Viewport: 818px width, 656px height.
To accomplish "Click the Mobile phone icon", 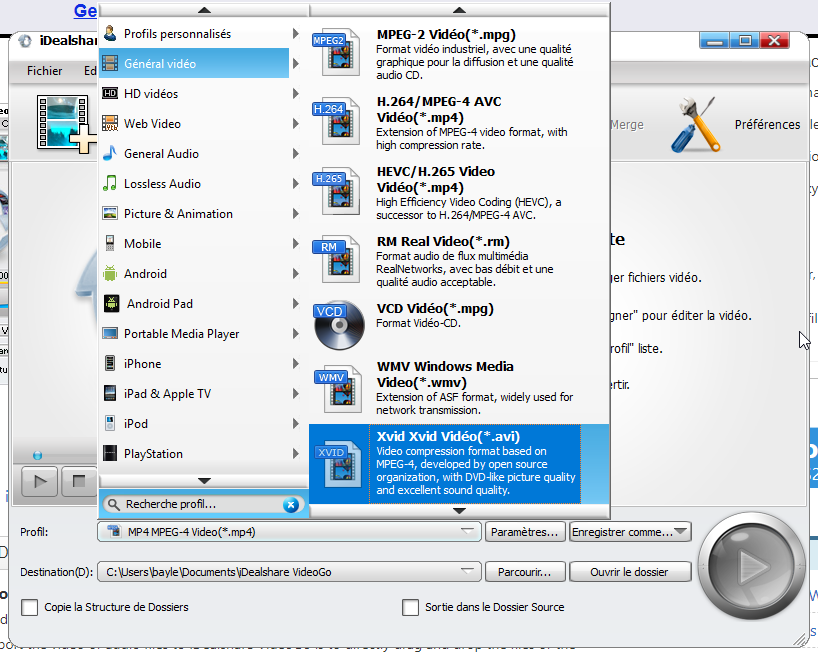I will pyautogui.click(x=110, y=244).
